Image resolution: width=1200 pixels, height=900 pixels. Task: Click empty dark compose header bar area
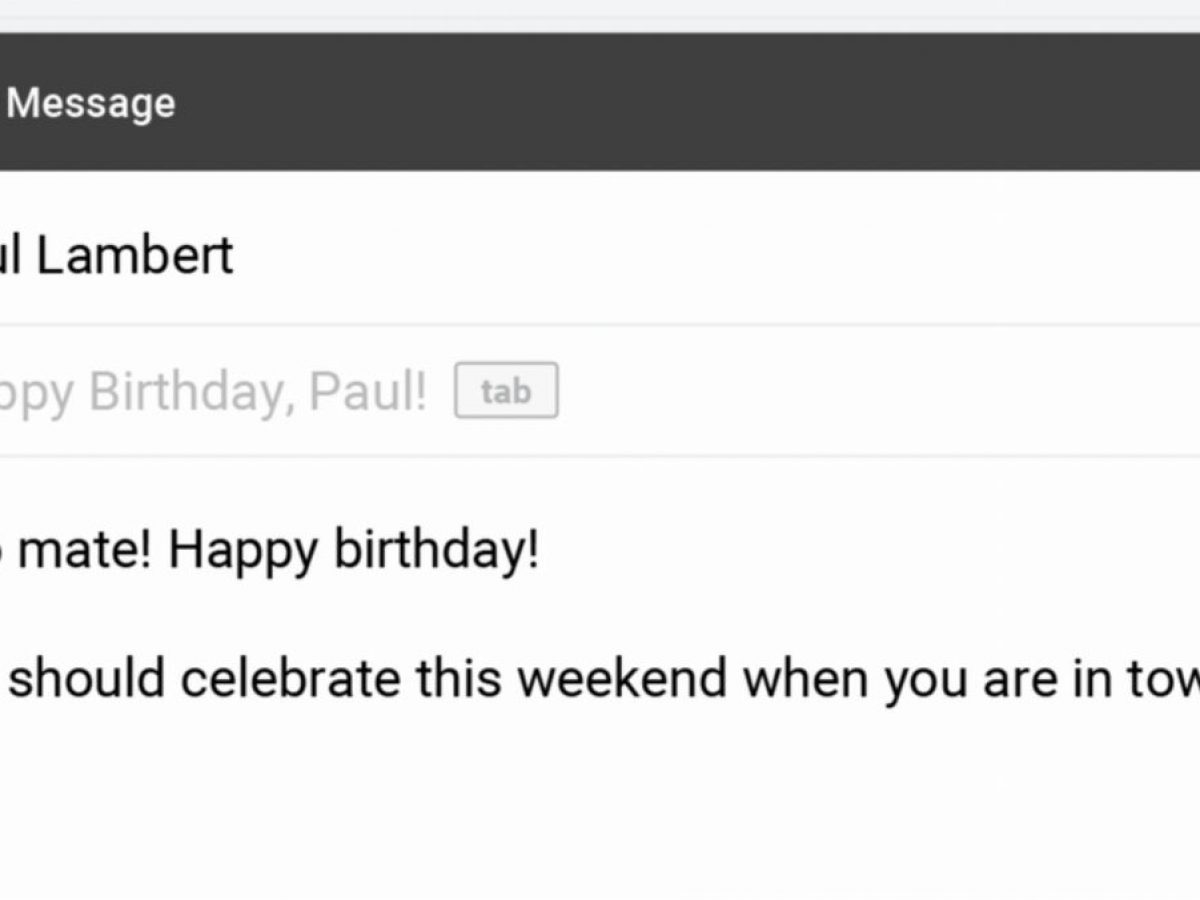pyautogui.click(x=700, y=102)
